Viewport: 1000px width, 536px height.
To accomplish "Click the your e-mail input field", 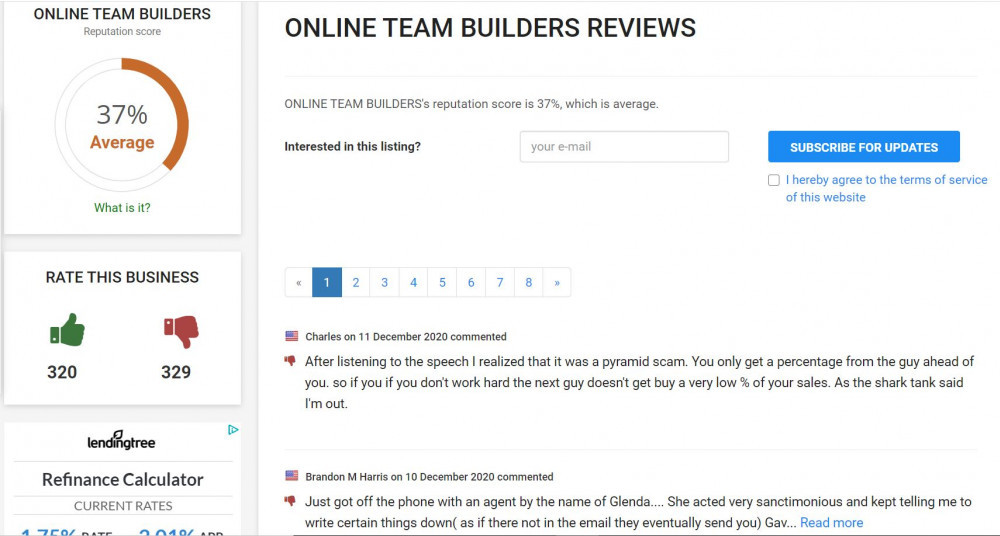I will point(624,147).
